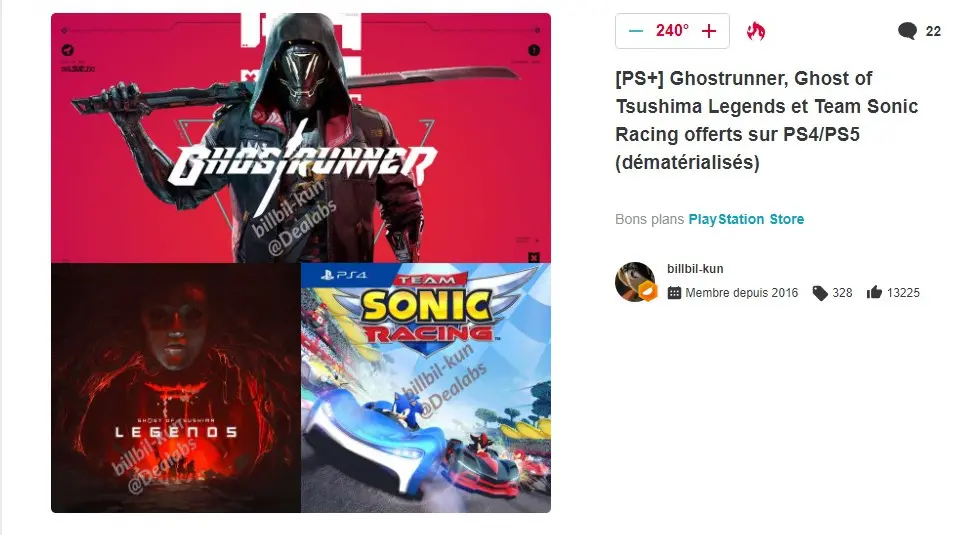Click the 13225 likes count
This screenshot has width=957, height=535.
coord(903,293)
